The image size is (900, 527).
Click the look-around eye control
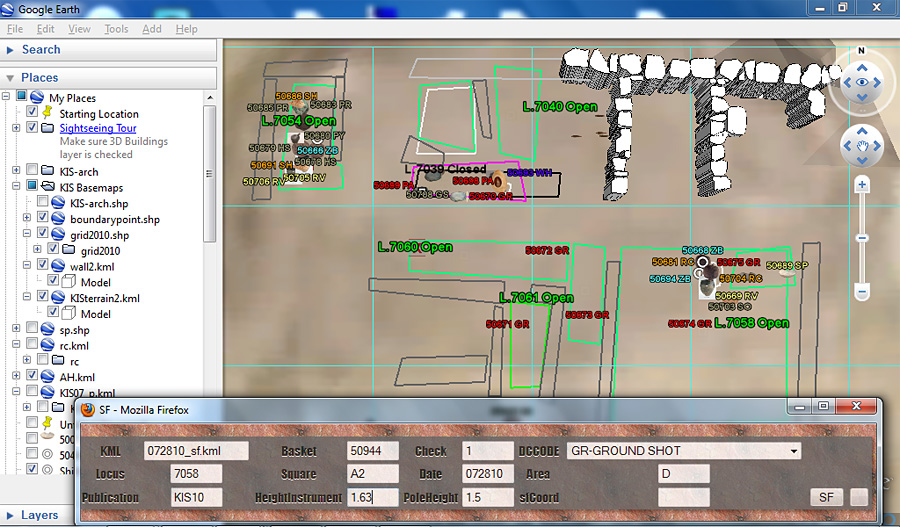click(x=862, y=83)
